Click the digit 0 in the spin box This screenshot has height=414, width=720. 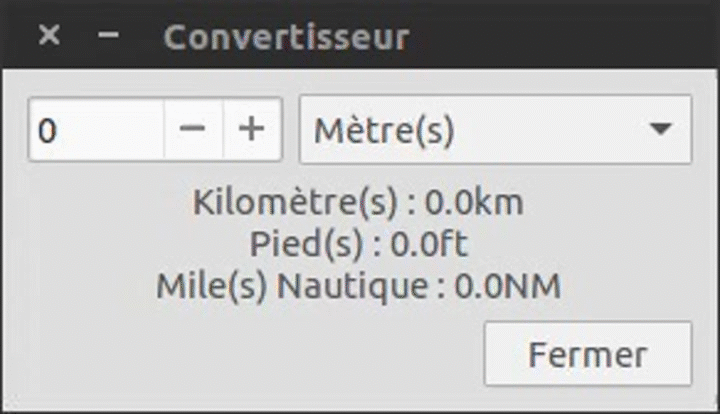pos(47,130)
